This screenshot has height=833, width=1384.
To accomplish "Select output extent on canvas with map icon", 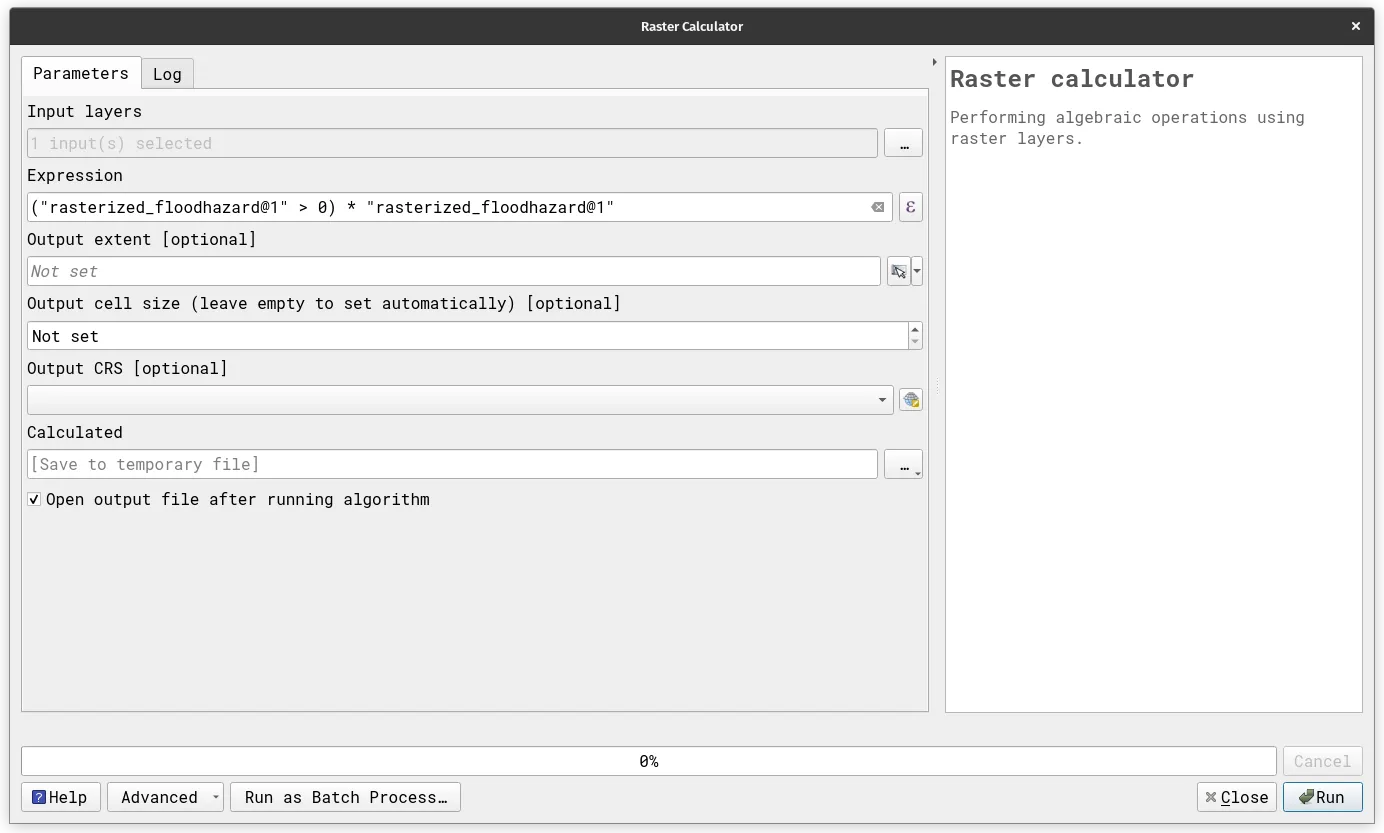I will [896, 271].
